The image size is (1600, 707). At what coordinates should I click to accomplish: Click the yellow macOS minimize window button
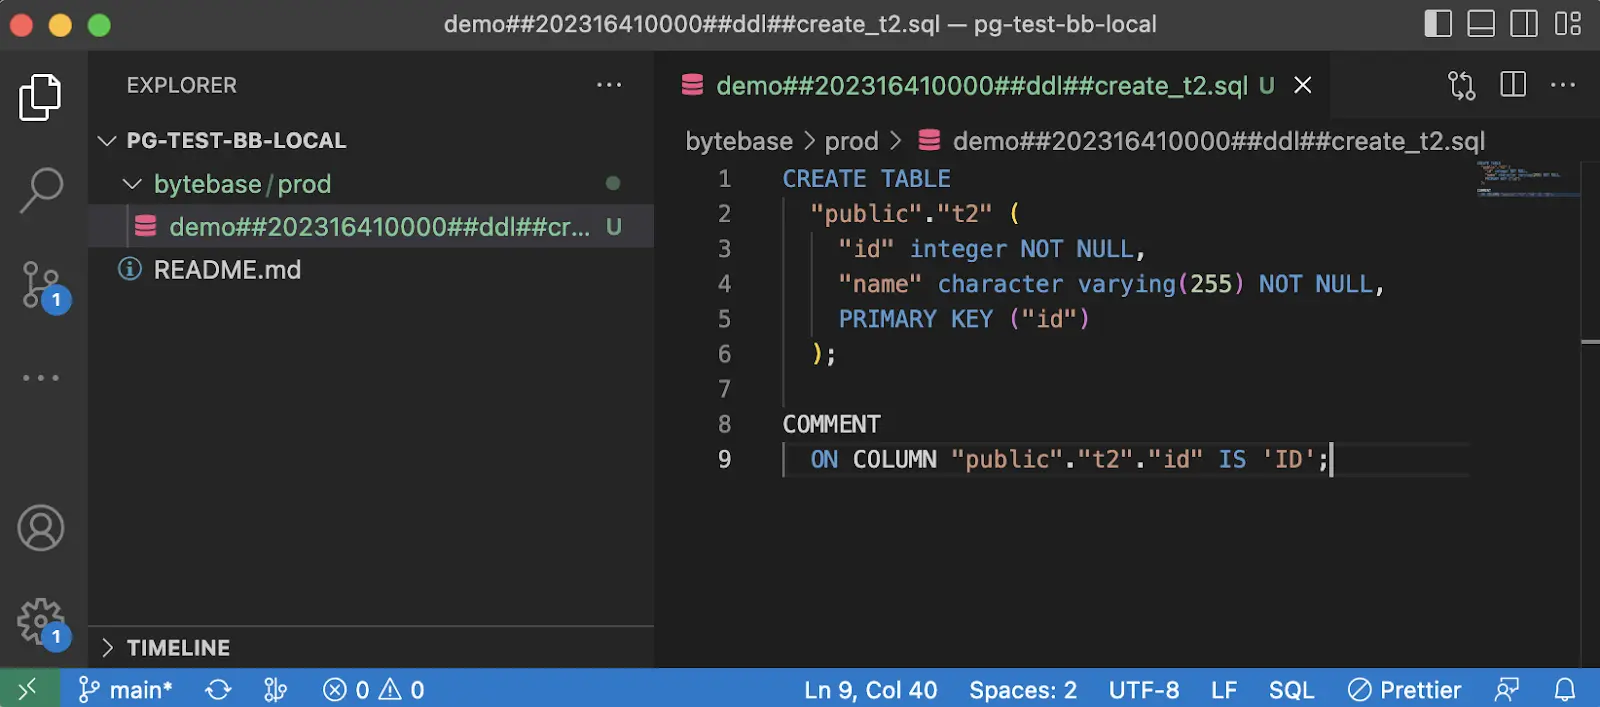pos(60,25)
